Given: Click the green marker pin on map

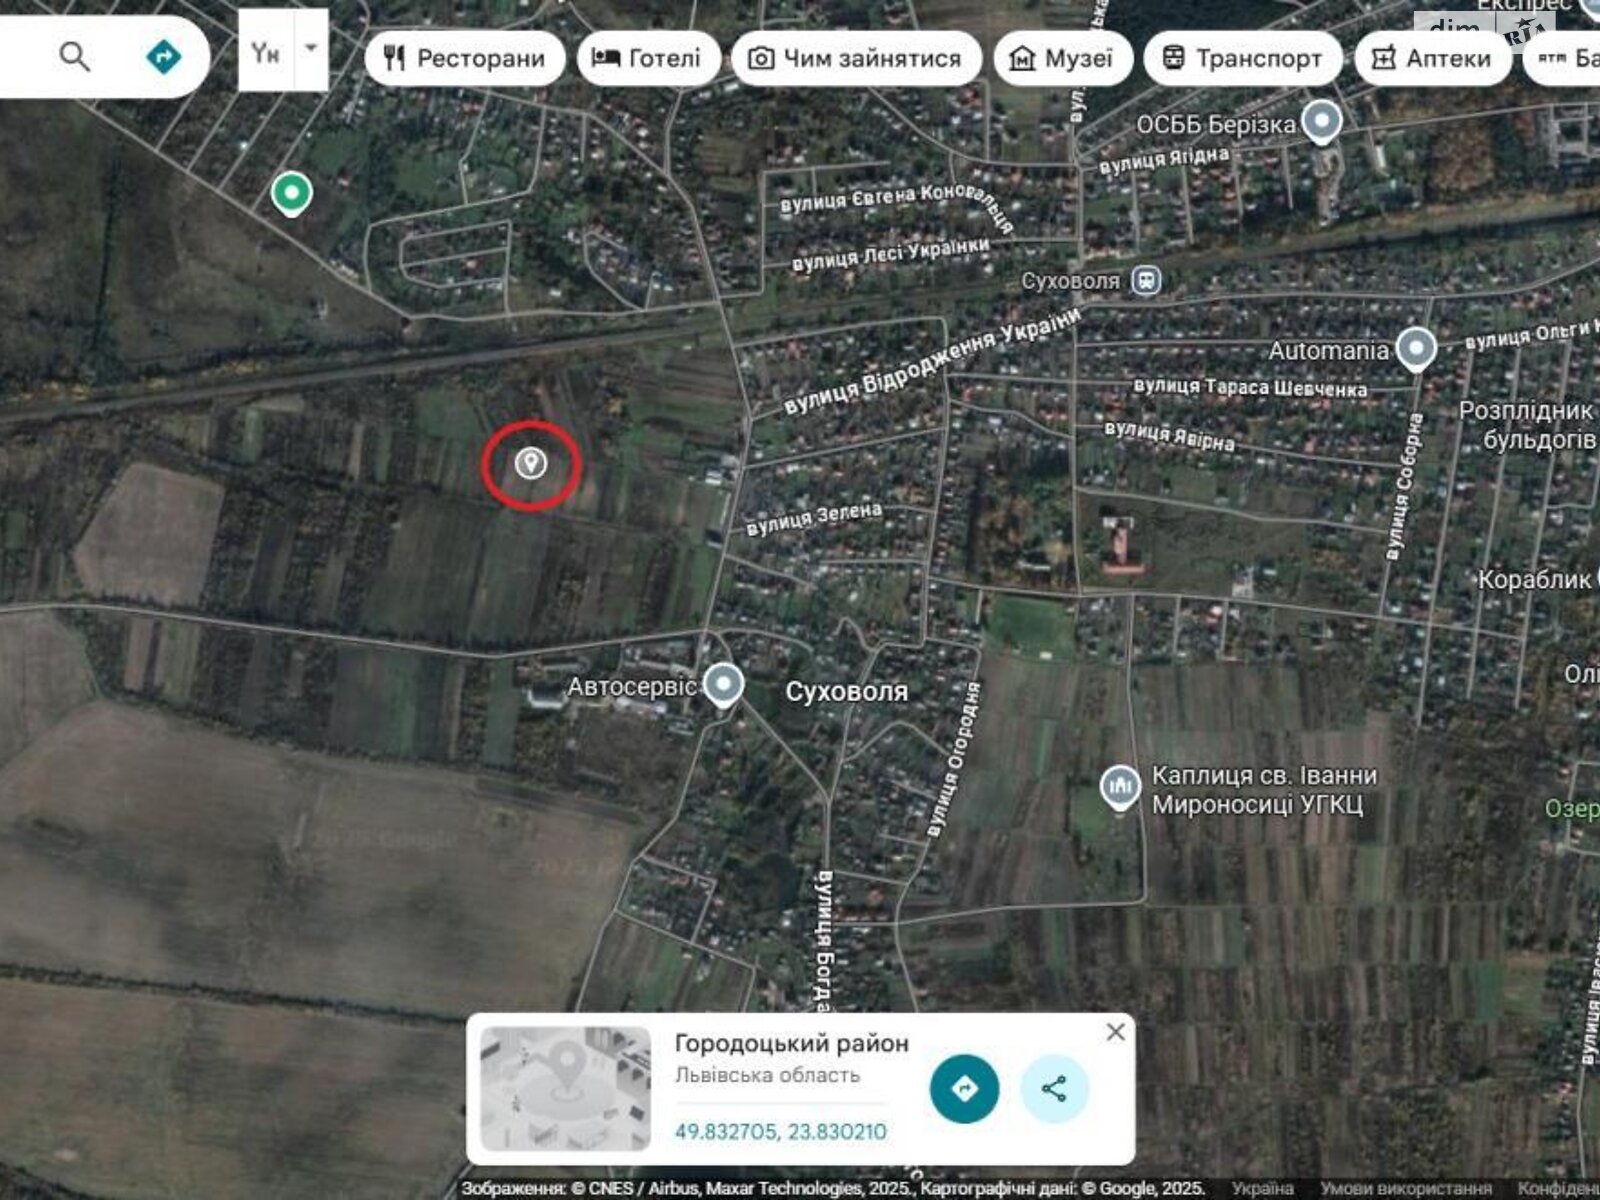Looking at the screenshot, I should pyautogui.click(x=291, y=193).
